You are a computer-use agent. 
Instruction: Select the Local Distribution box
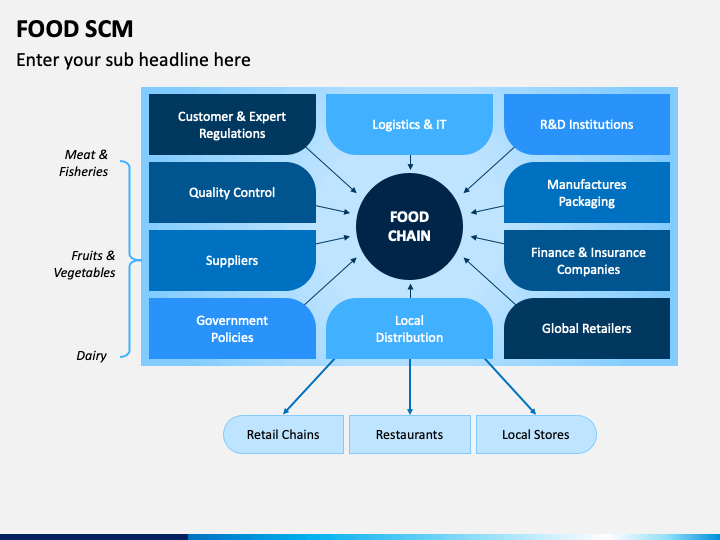tap(409, 328)
